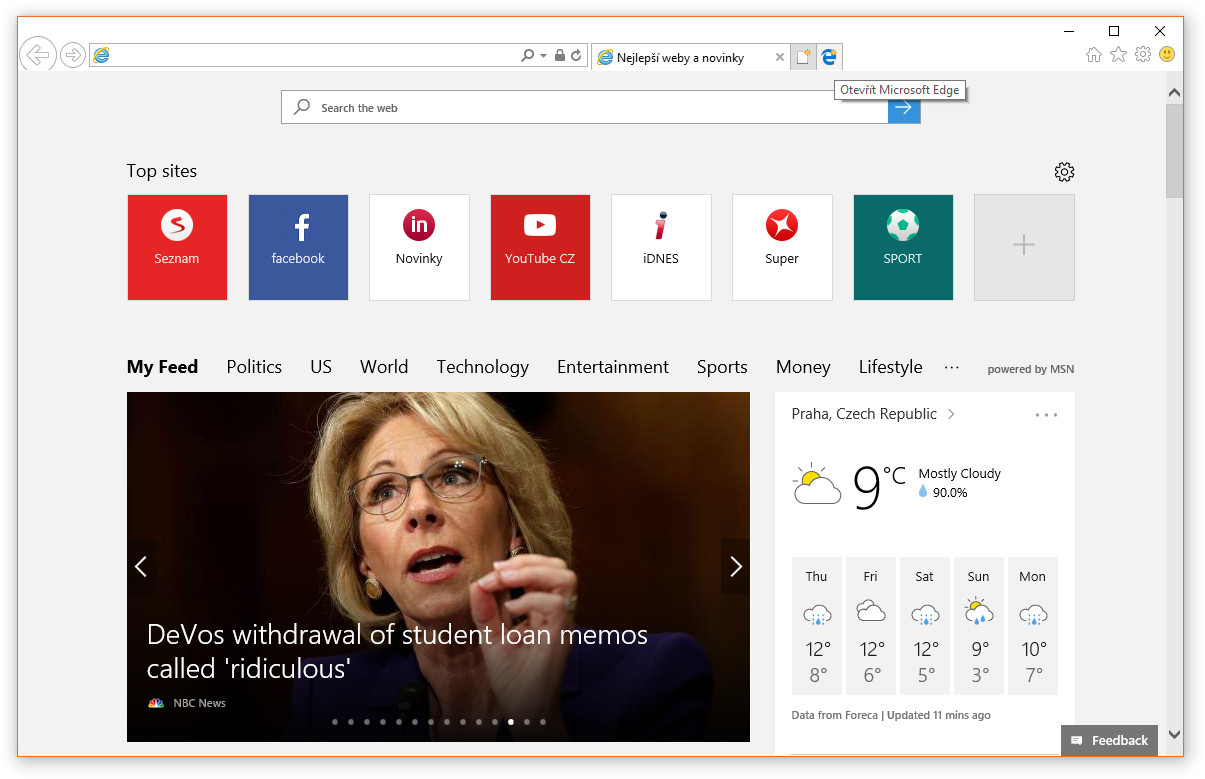Viewport: 1205px width, 779px height.
Task: Switch to the Sports feed tab
Action: [x=722, y=367]
